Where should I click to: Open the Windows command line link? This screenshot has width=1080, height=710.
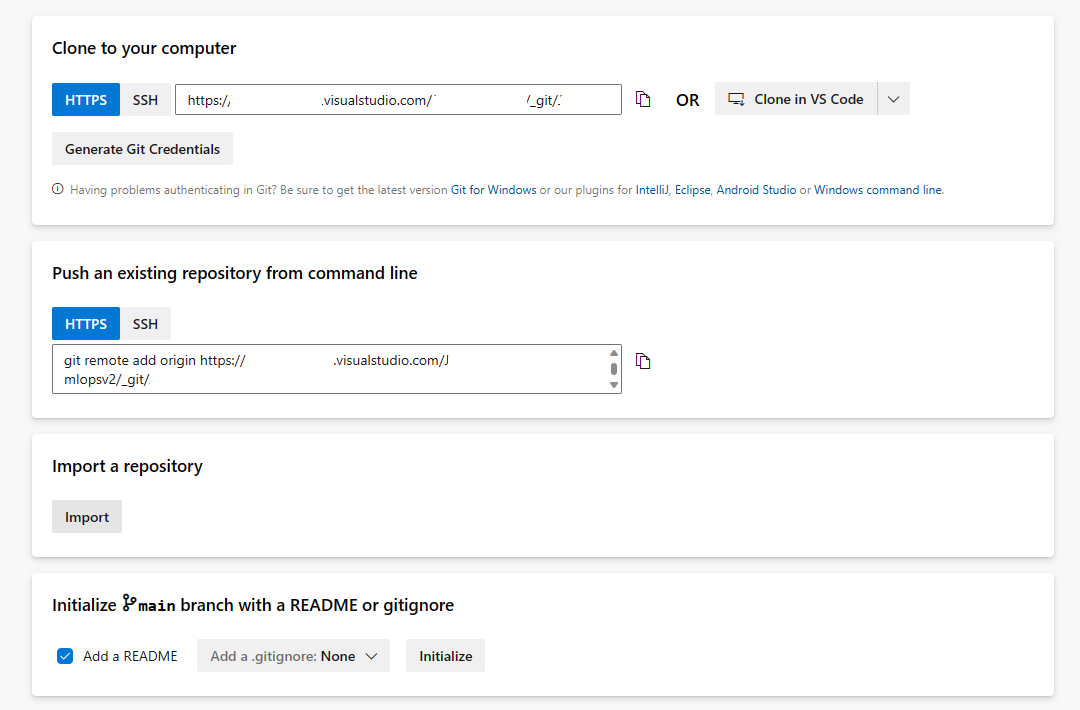[x=877, y=189]
